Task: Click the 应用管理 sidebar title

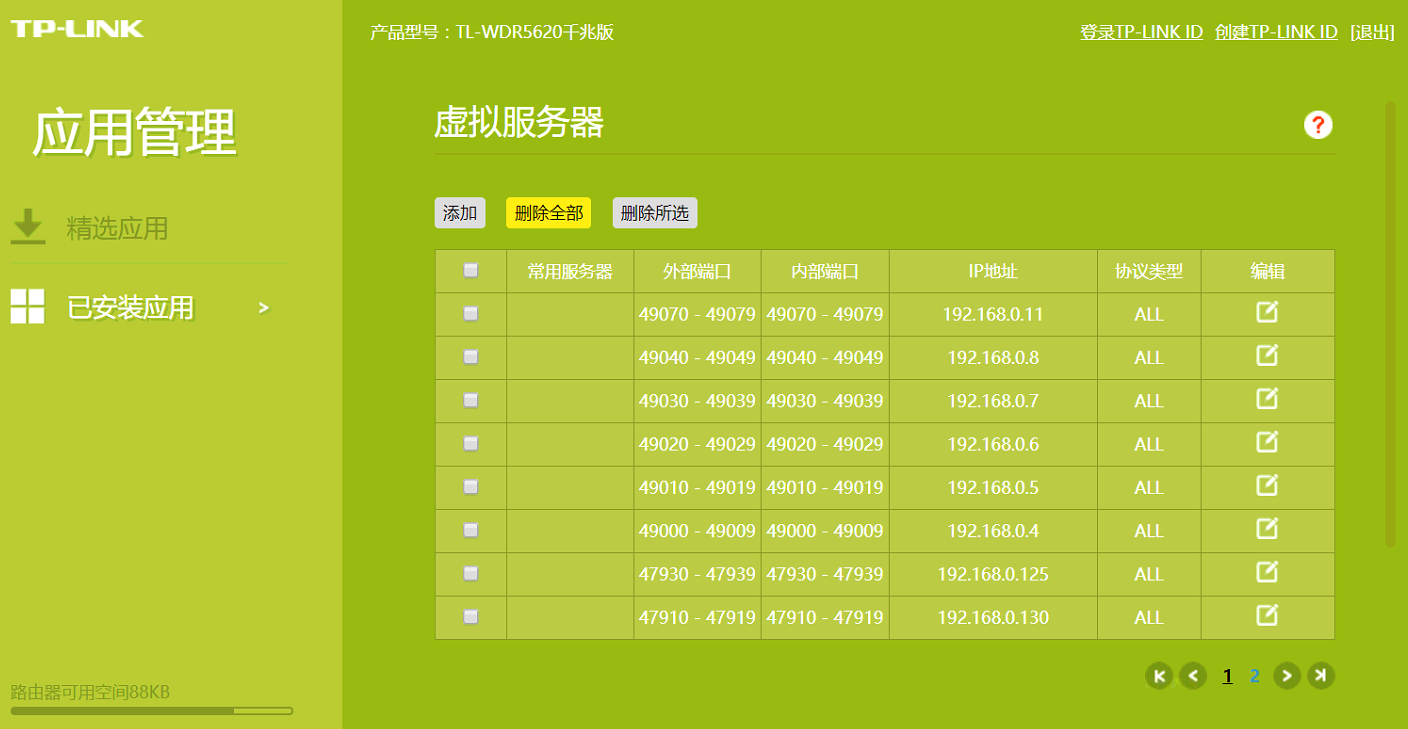Action: tap(134, 132)
